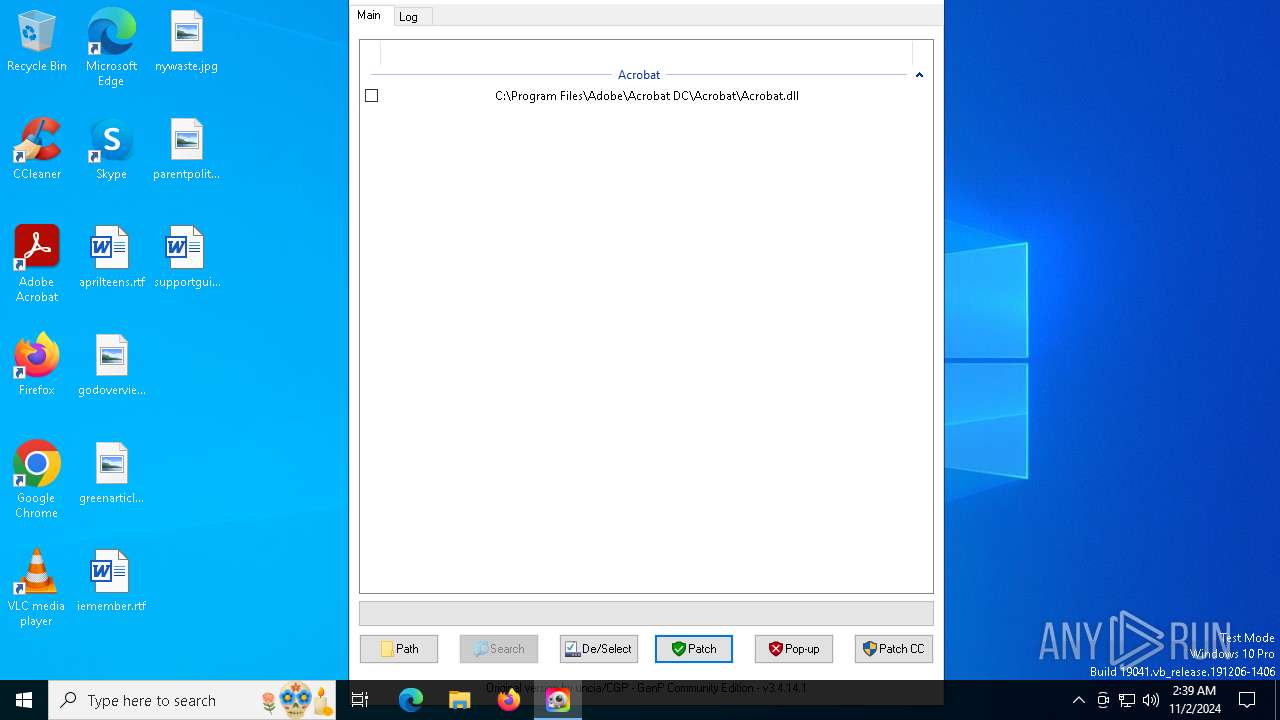Open Task View from taskbar
The height and width of the screenshot is (720, 1280).
pyautogui.click(x=361, y=700)
